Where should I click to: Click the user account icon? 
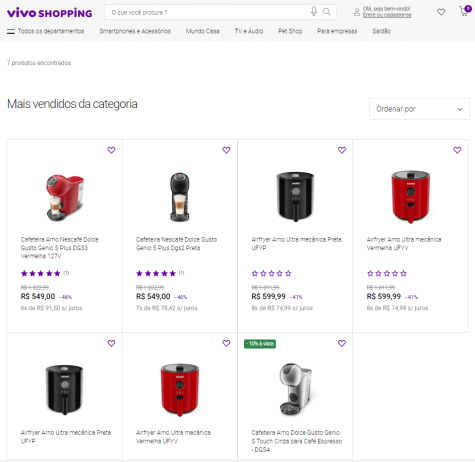357,12
